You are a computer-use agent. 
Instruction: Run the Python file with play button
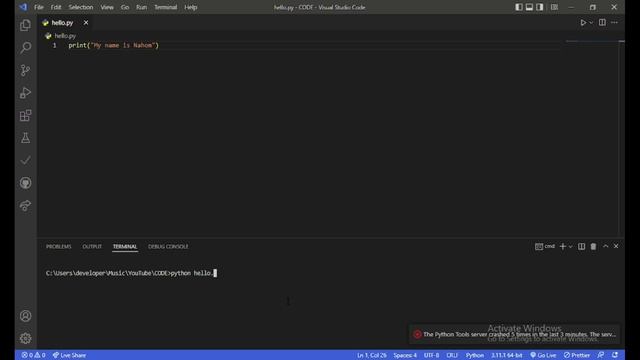pyautogui.click(x=583, y=23)
